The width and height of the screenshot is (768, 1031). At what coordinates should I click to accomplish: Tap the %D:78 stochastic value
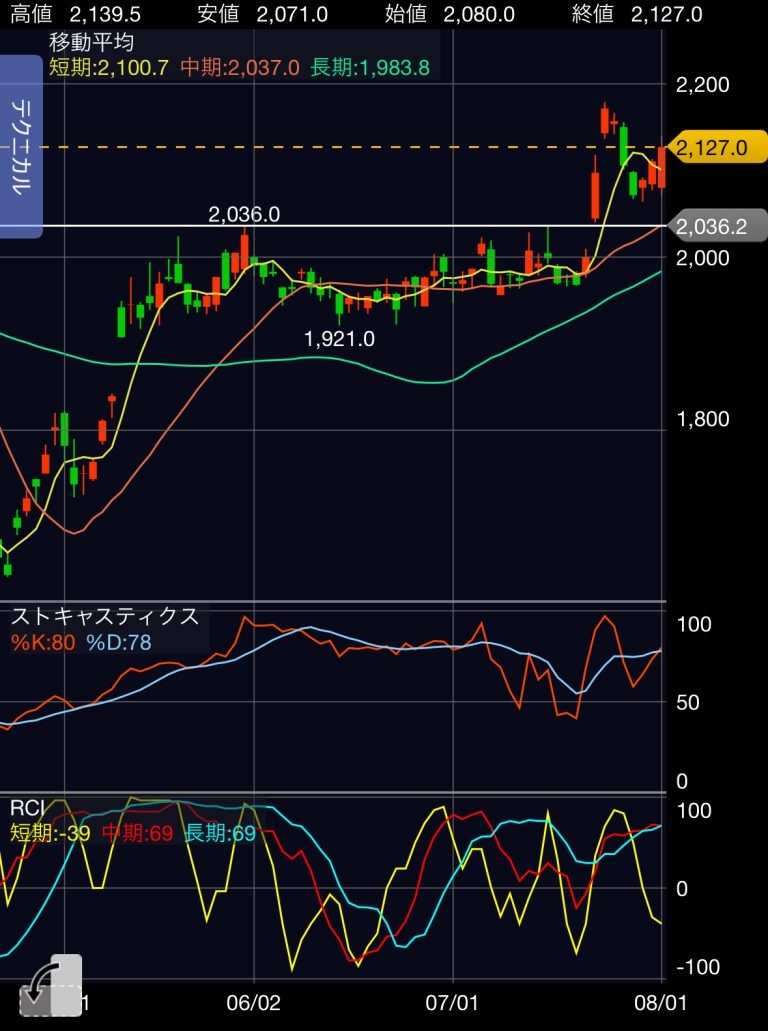pyautogui.click(x=119, y=642)
